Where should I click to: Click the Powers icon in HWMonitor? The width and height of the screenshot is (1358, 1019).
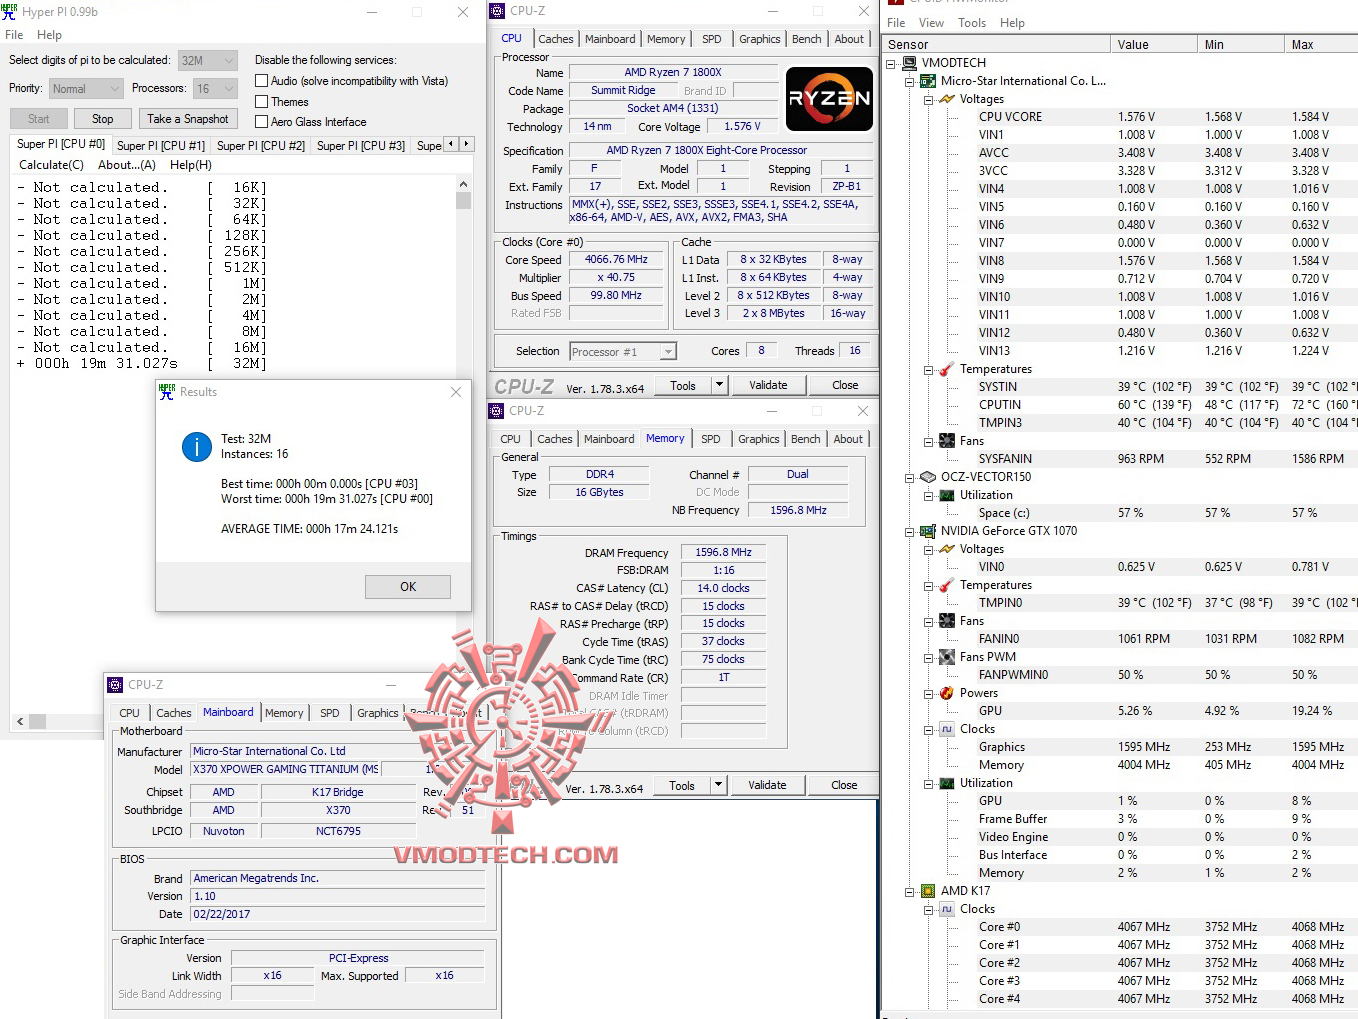point(945,692)
